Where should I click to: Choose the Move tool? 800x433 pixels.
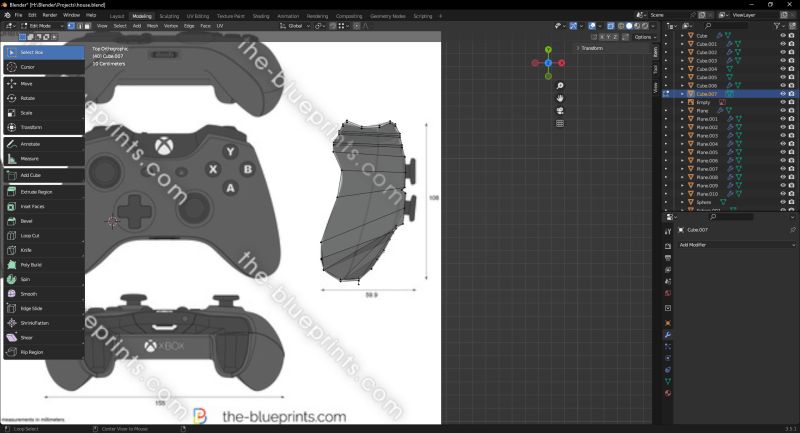[44, 84]
